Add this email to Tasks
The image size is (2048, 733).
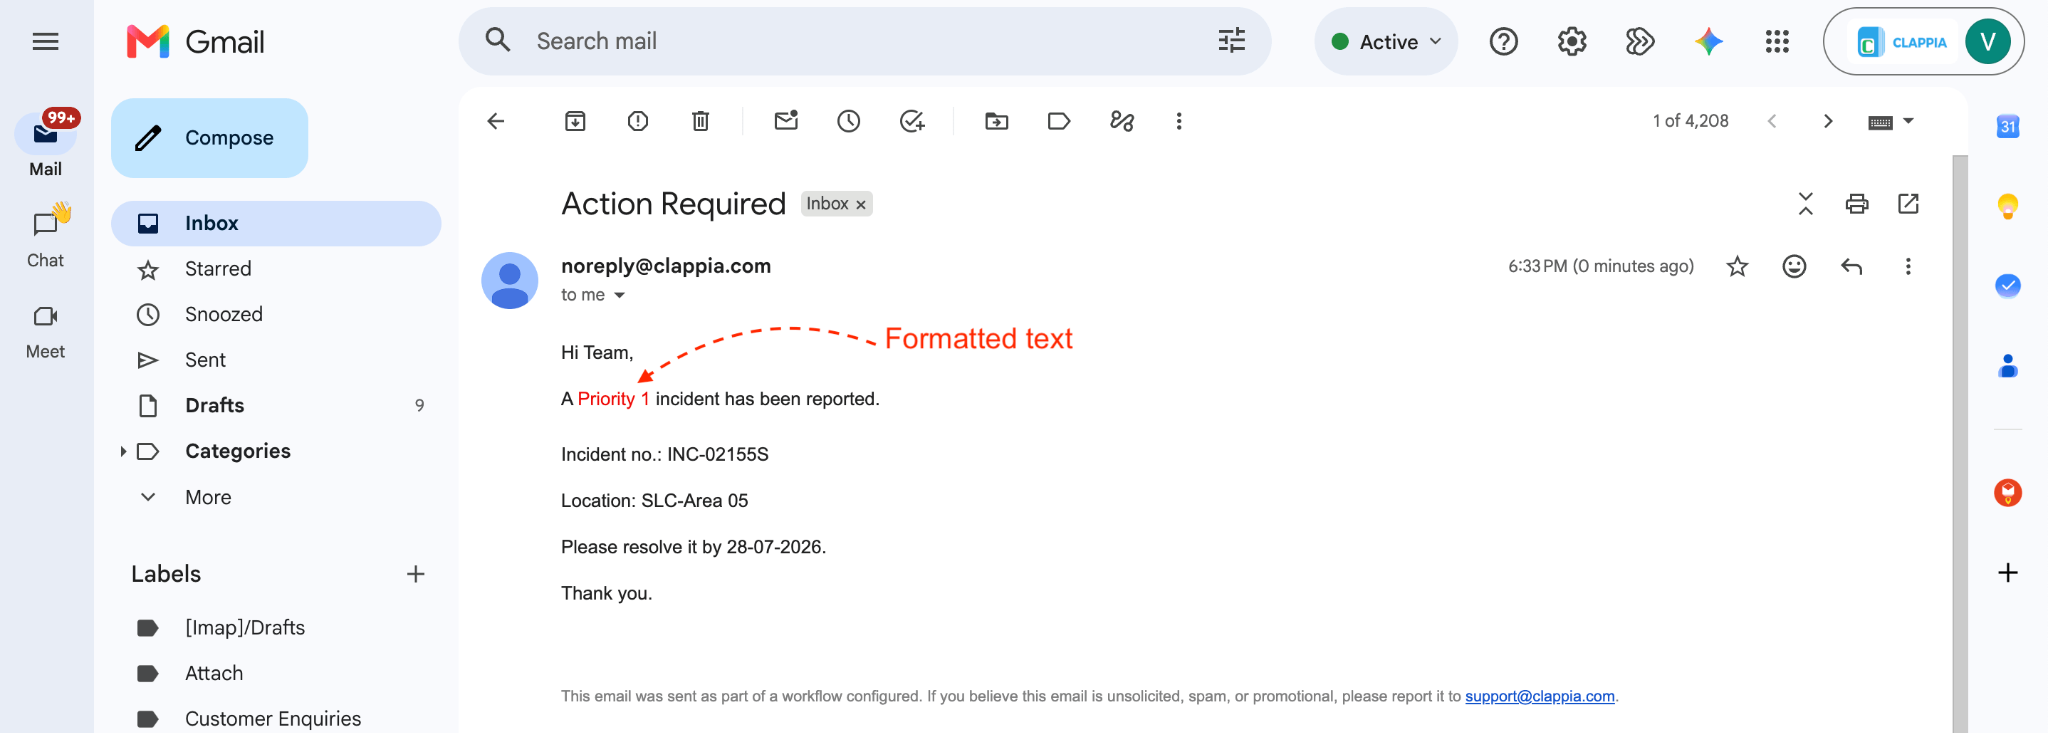click(x=912, y=121)
